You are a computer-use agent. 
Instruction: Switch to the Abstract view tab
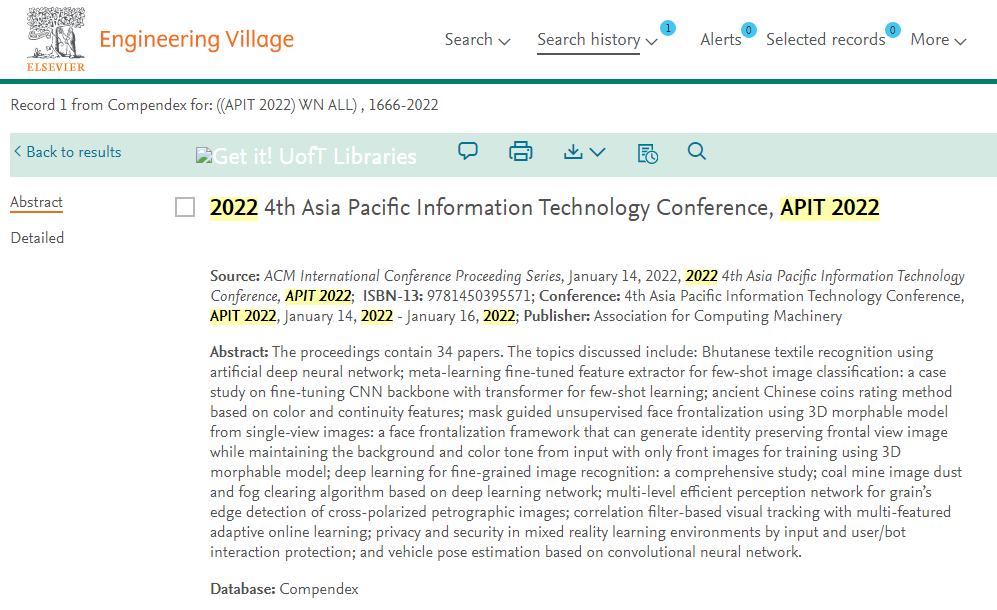tap(37, 202)
